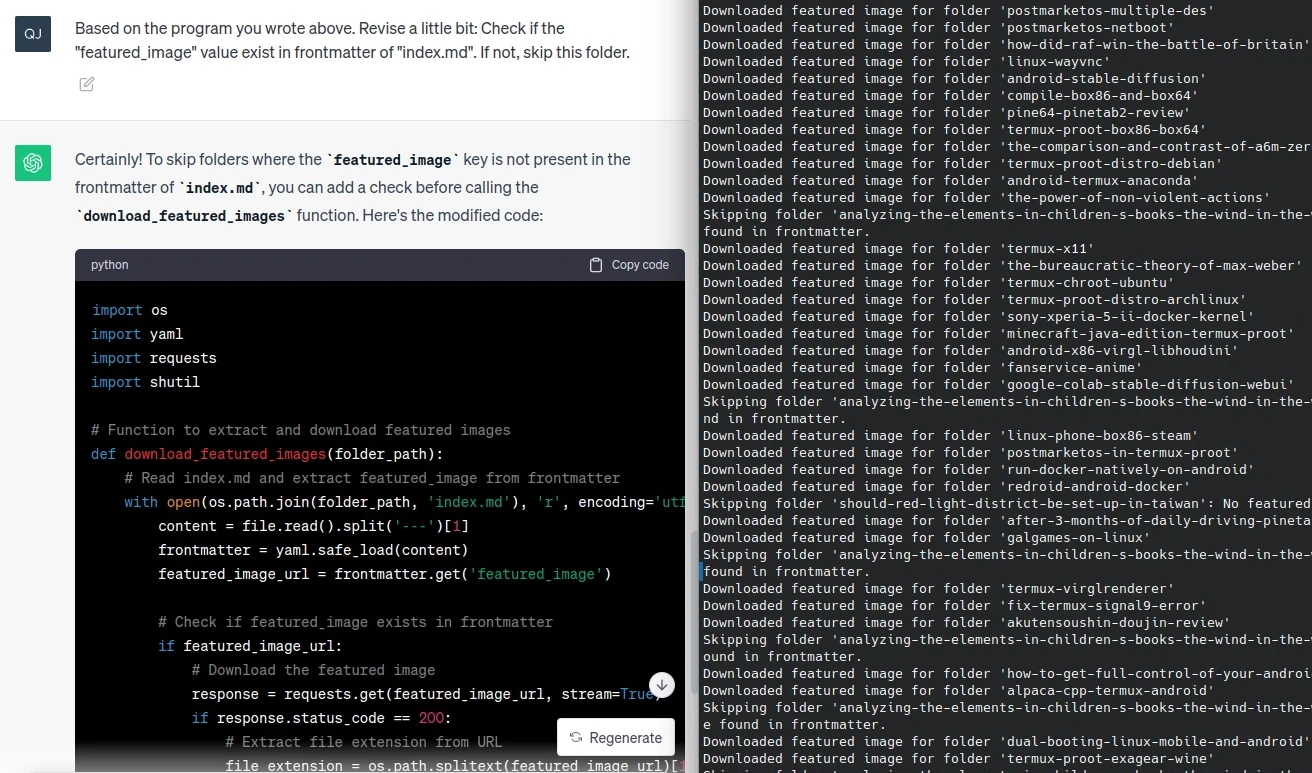Click the blue terminal cursor block
Screen dimensions: 1312x773
701,572
